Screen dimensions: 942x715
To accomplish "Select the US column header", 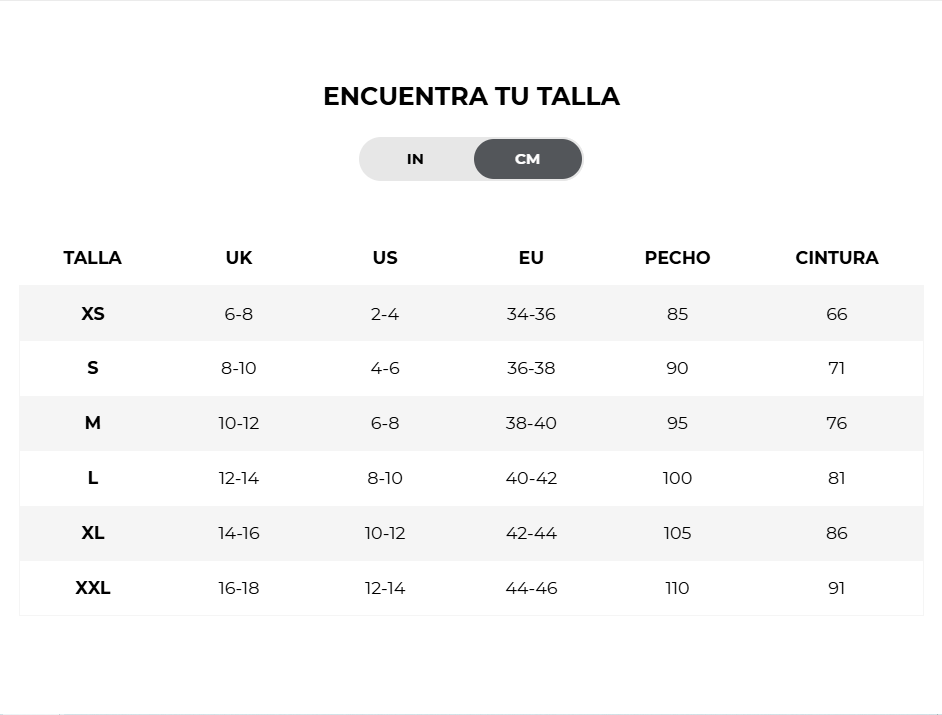I will pos(385,258).
